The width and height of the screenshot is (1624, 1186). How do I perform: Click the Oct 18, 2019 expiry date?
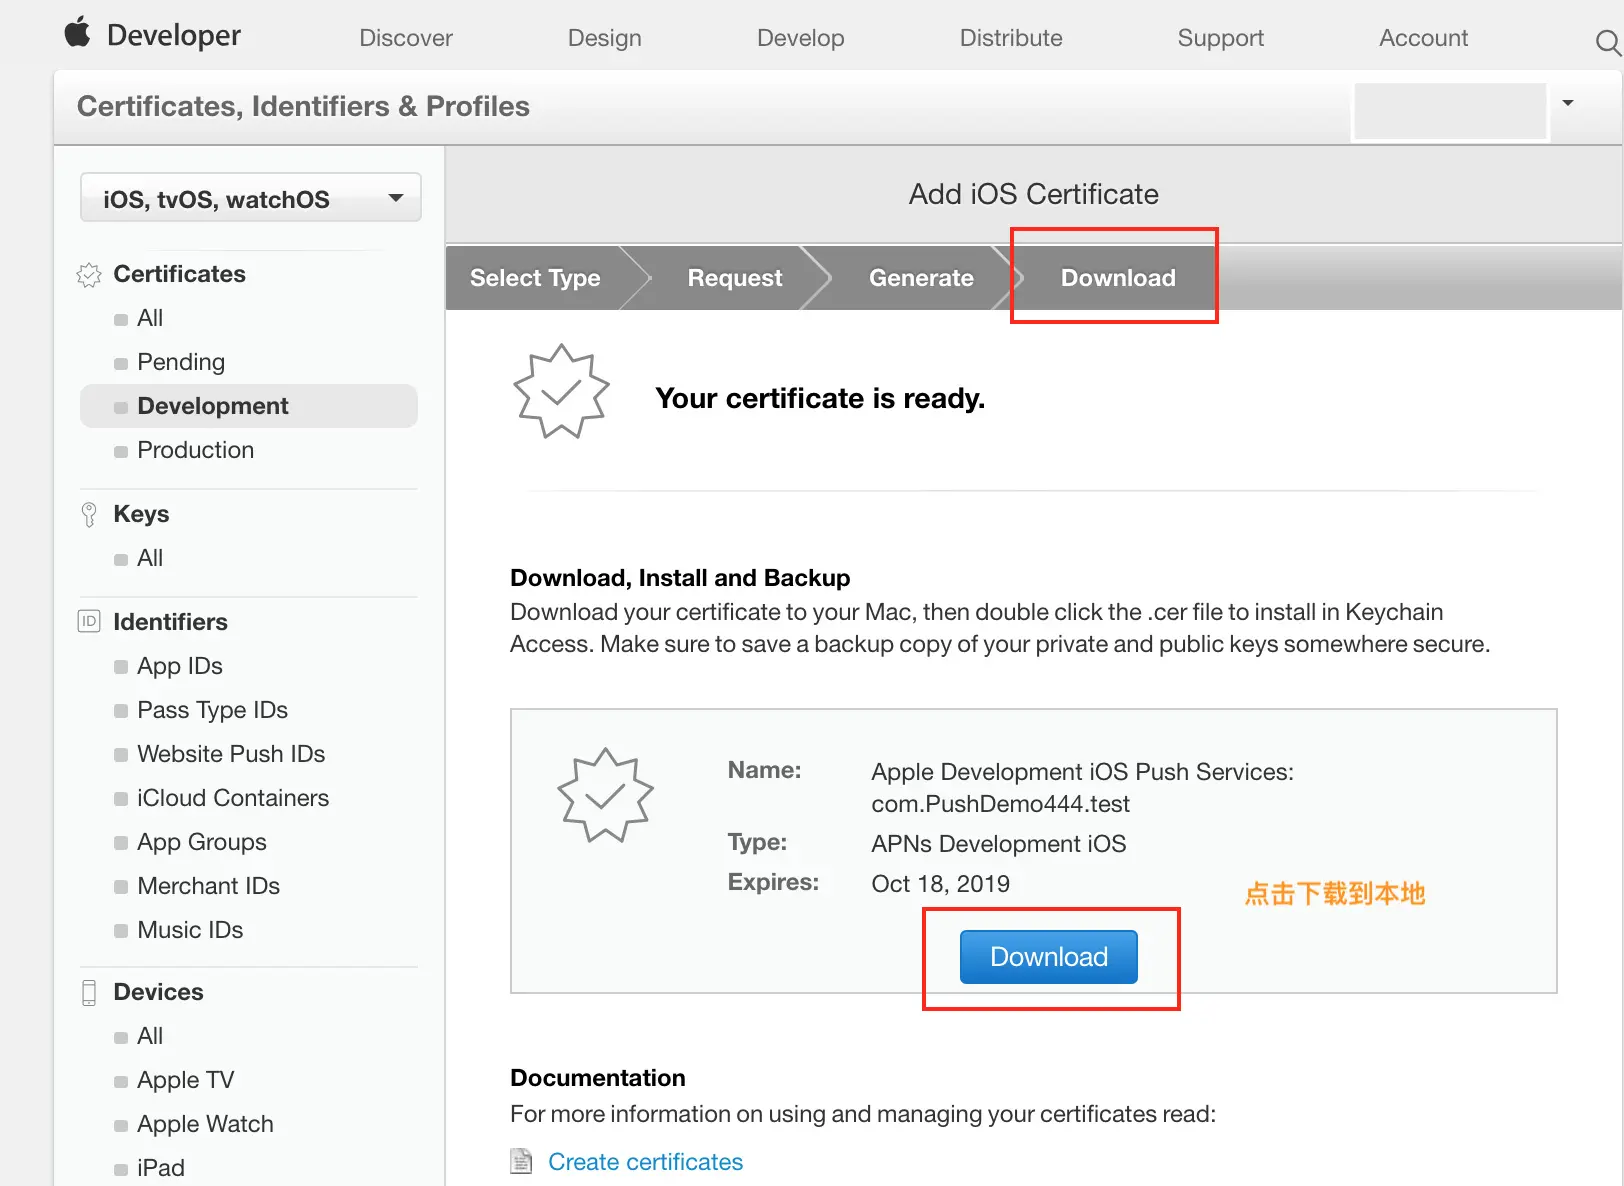(941, 884)
